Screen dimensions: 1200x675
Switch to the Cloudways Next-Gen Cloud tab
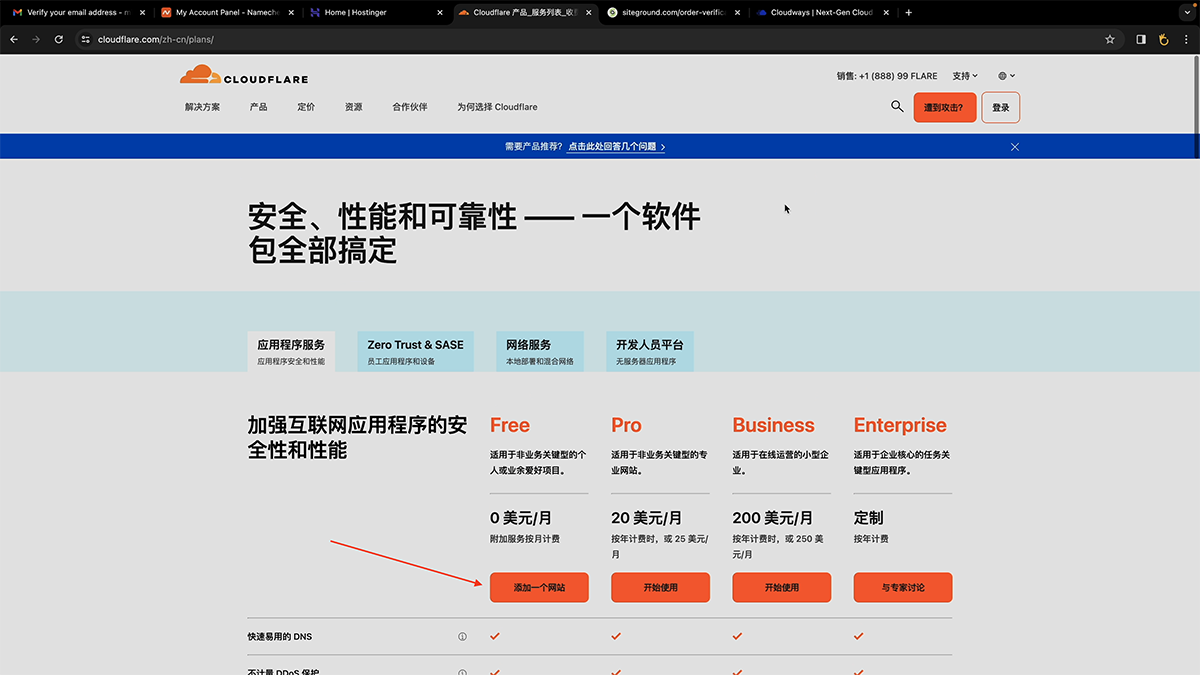point(821,13)
